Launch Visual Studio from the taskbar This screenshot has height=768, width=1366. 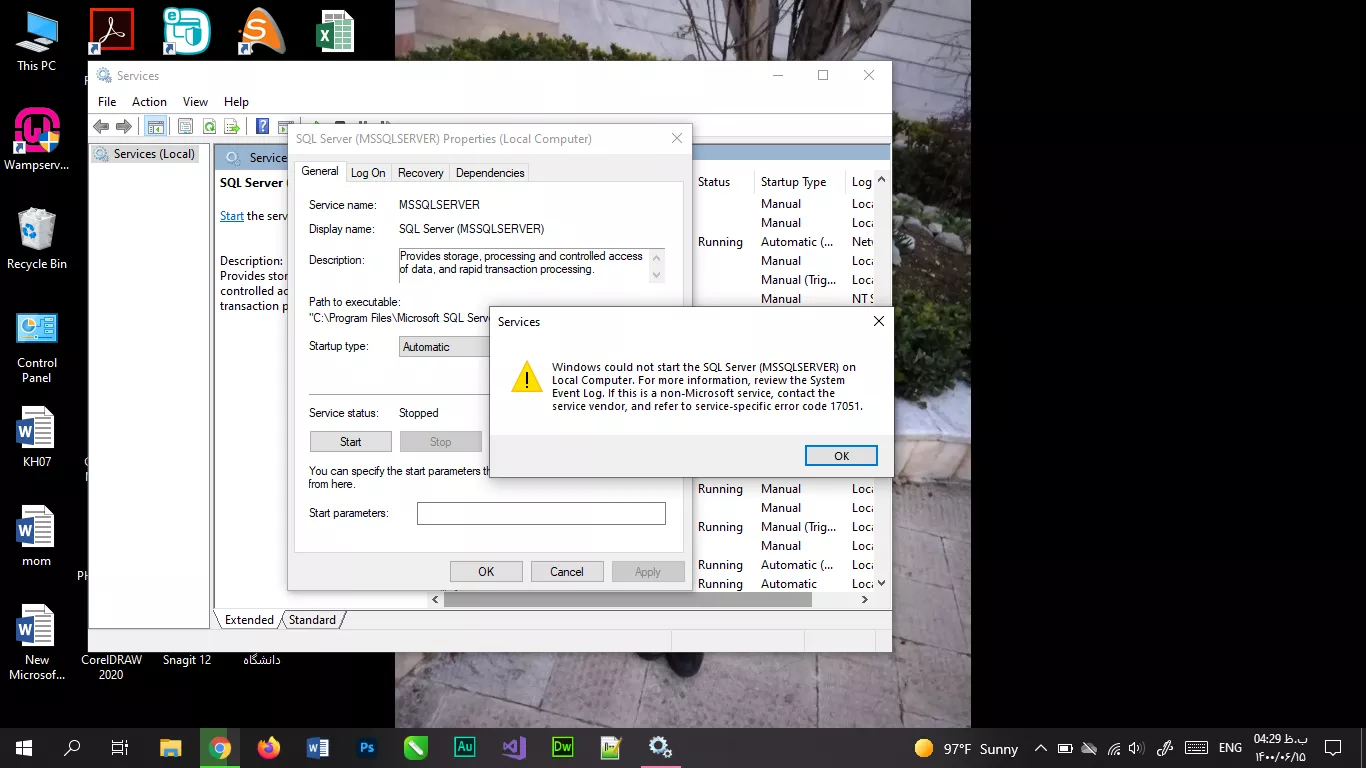pos(513,748)
